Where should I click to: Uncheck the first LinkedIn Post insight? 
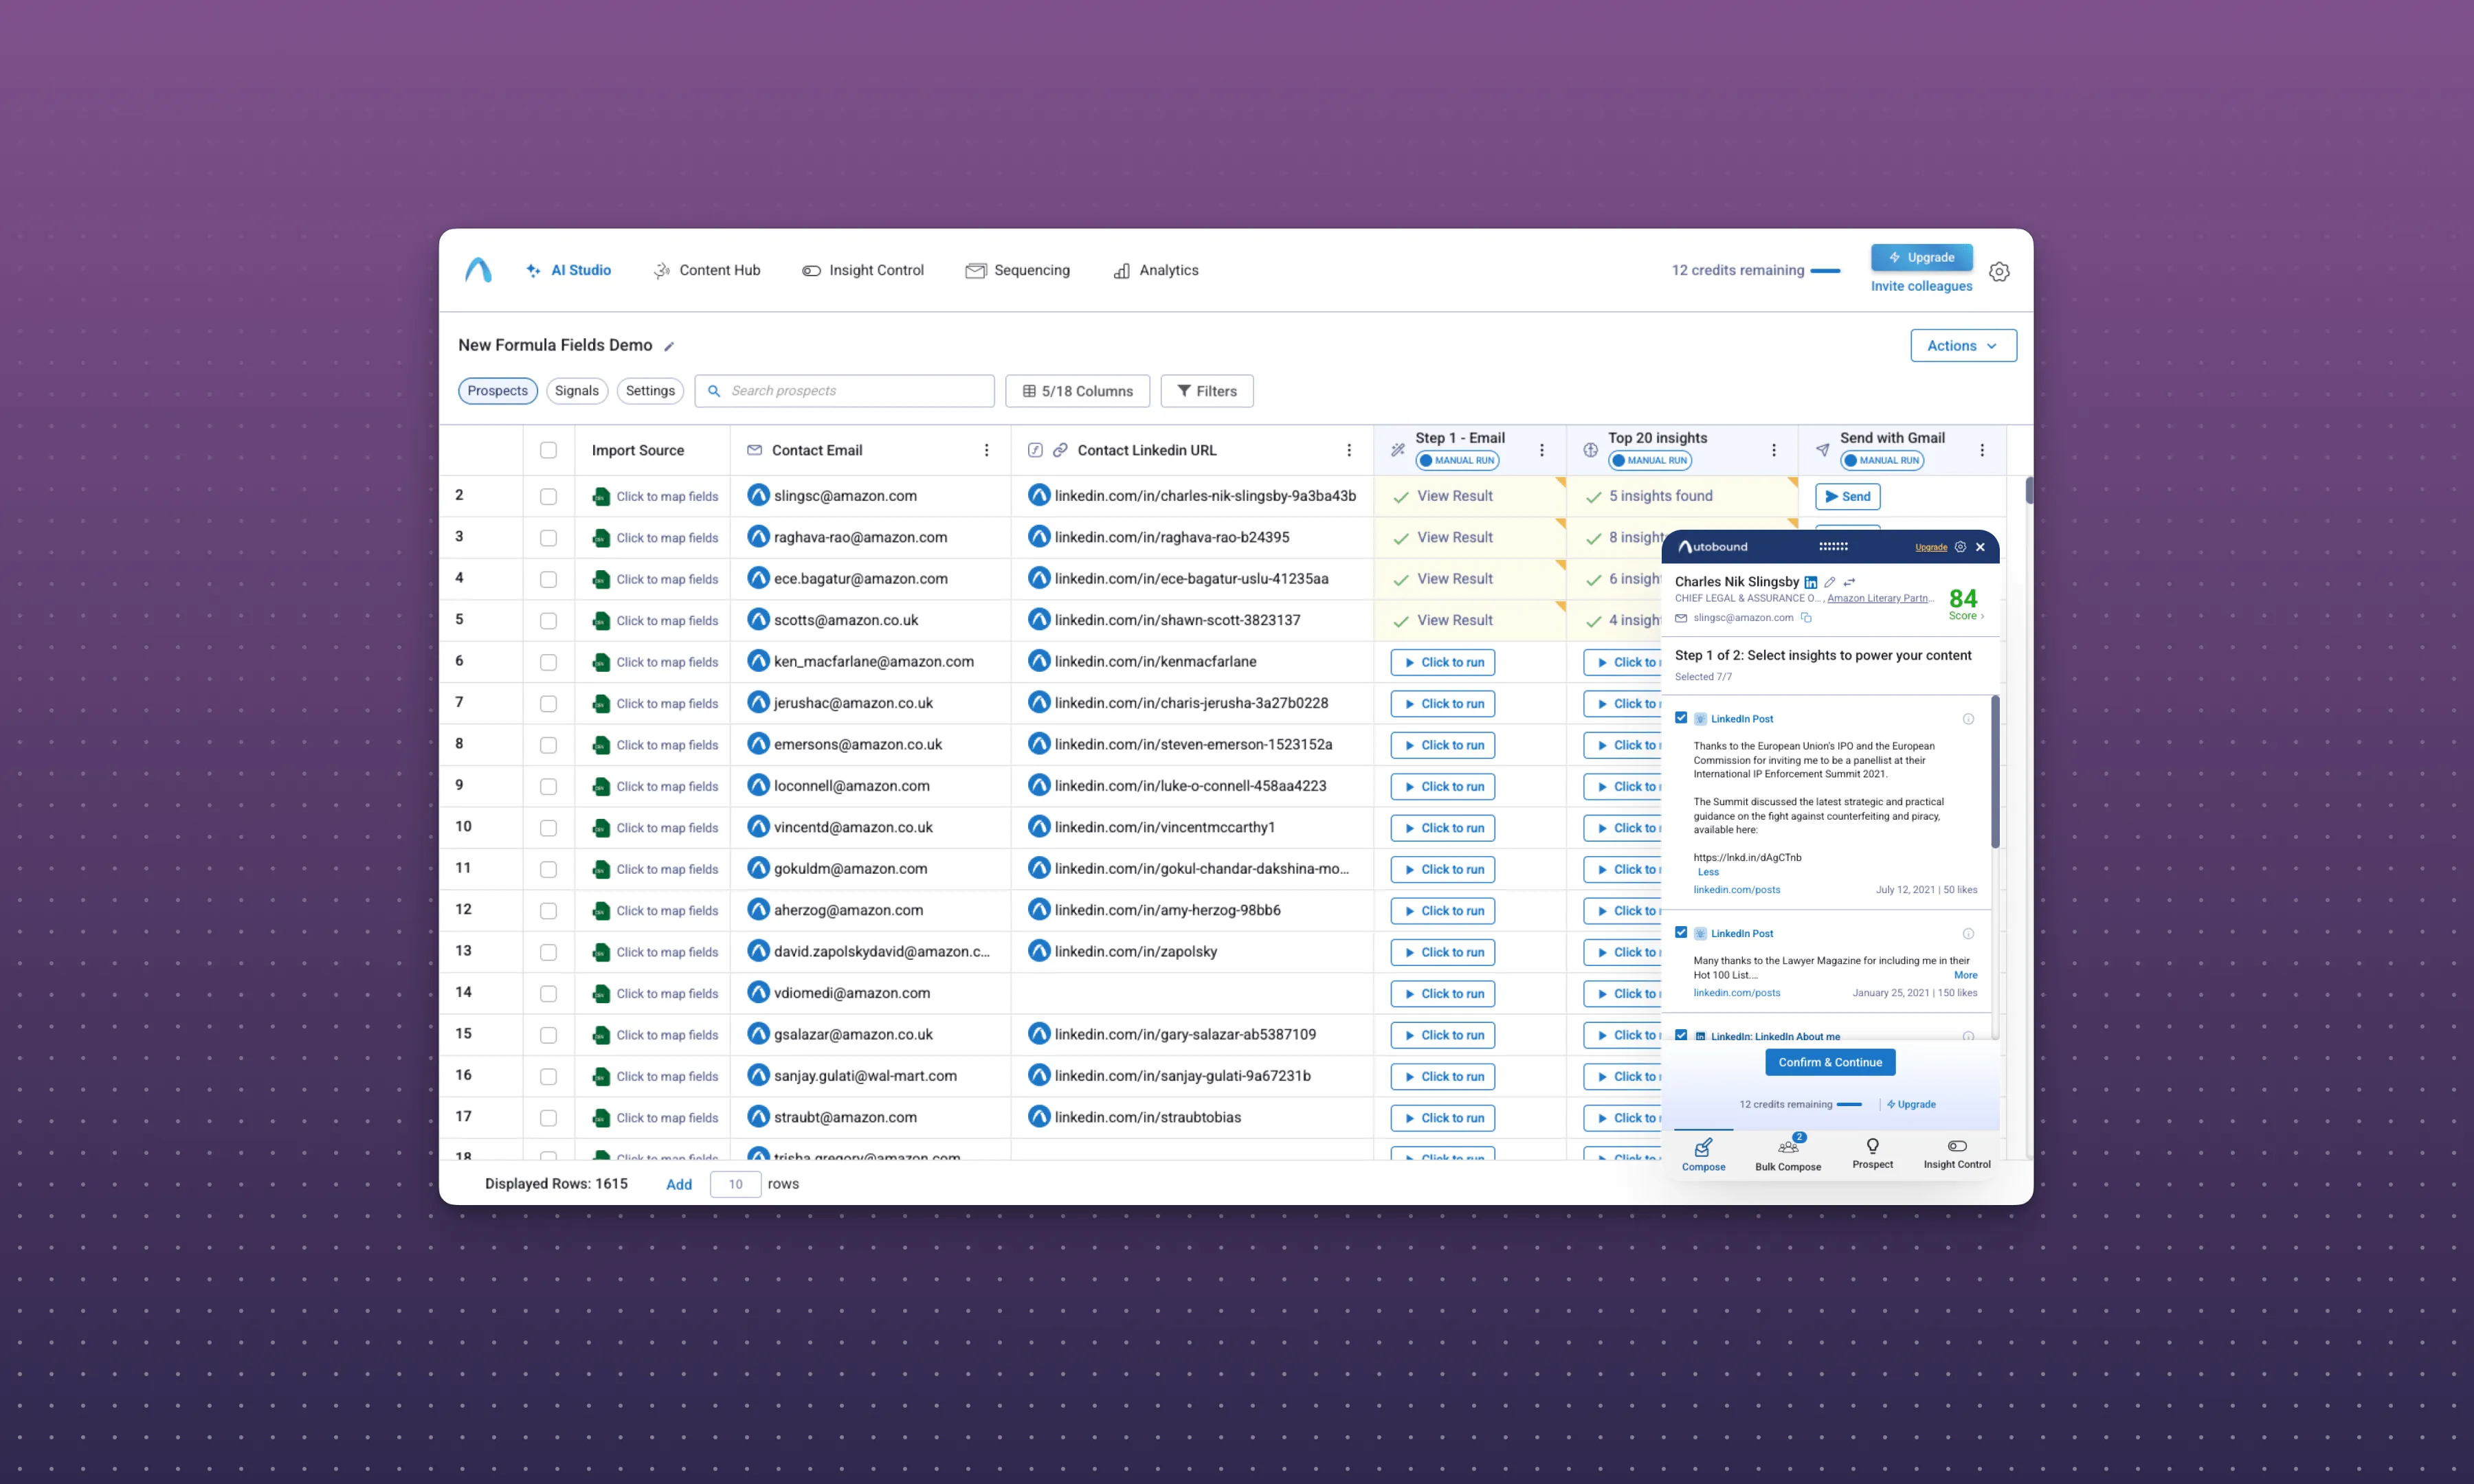click(1681, 718)
